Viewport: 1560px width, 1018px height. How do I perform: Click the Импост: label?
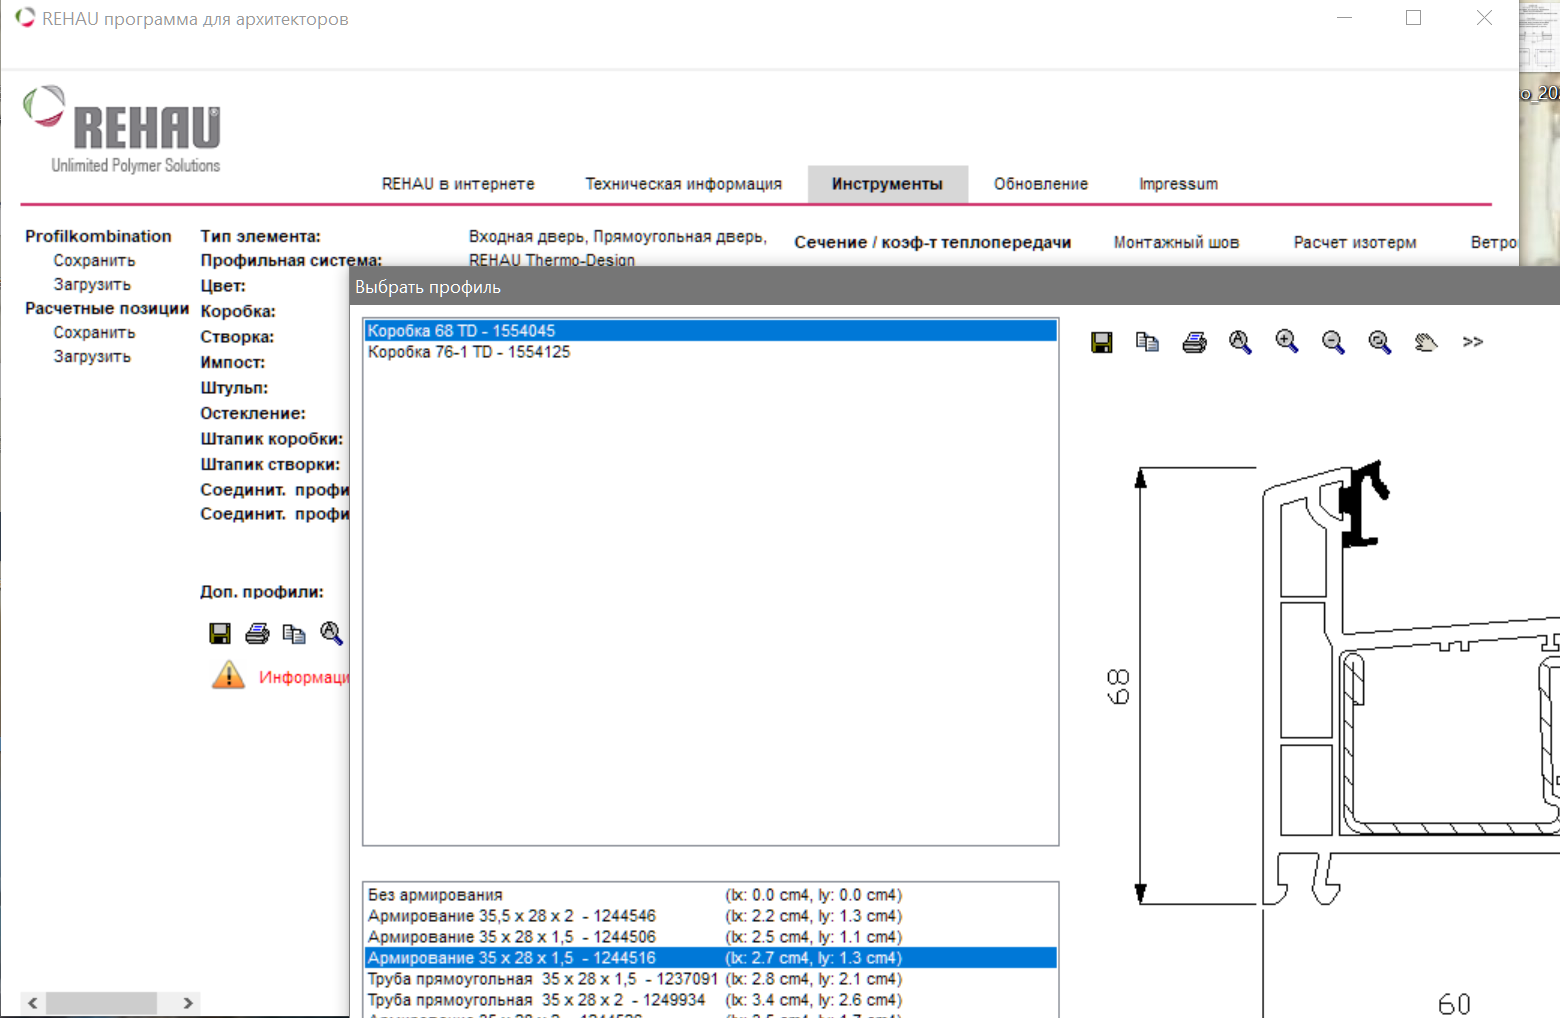coord(232,362)
